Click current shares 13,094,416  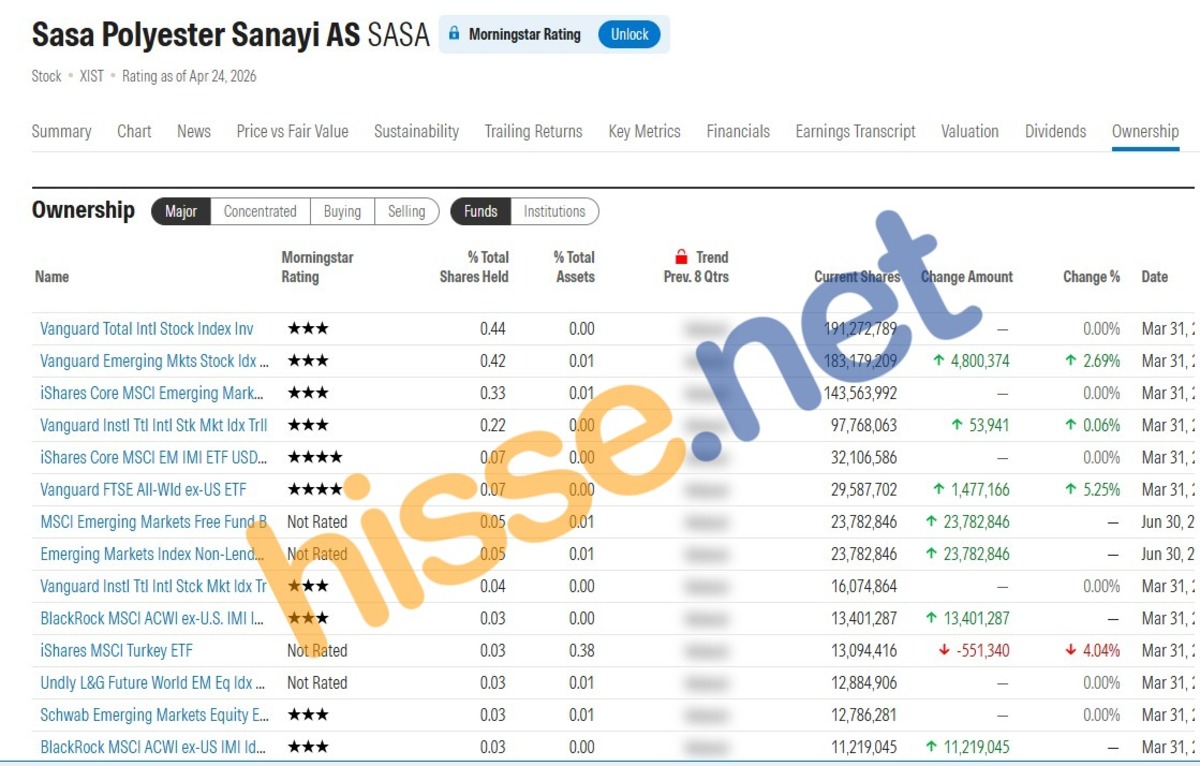pos(861,650)
